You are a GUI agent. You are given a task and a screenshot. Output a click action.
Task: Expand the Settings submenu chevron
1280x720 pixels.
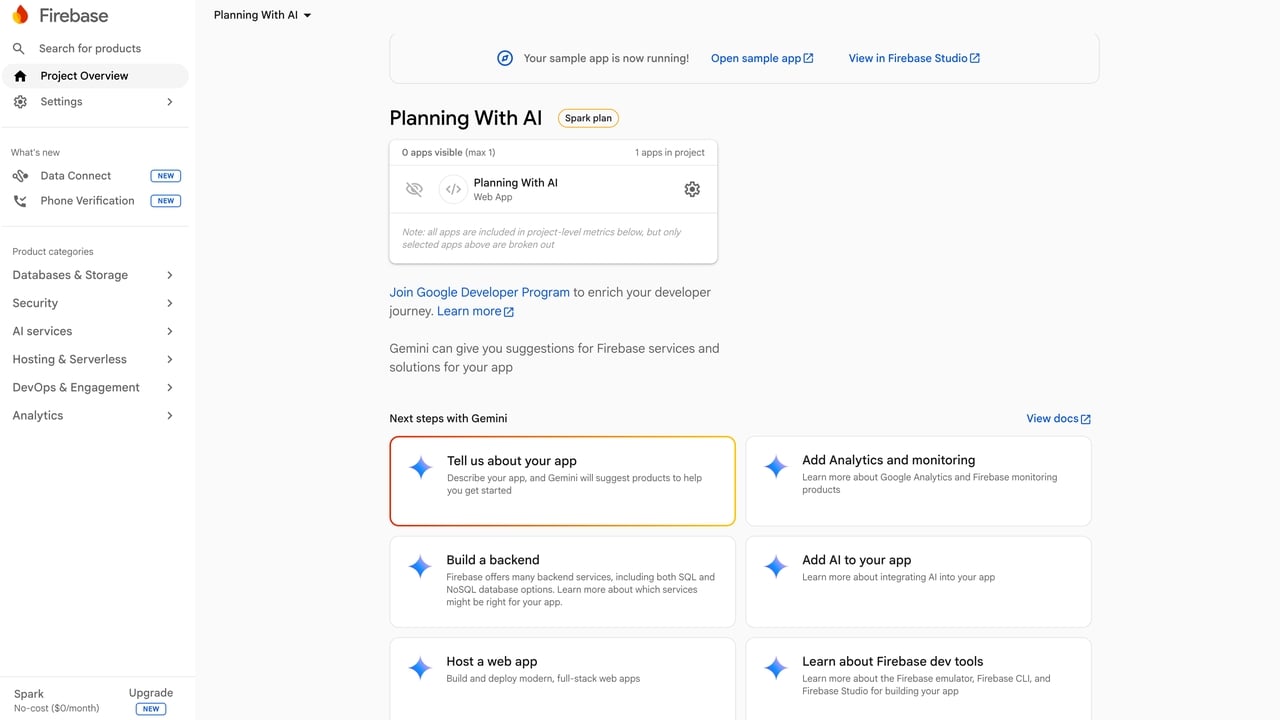click(169, 102)
